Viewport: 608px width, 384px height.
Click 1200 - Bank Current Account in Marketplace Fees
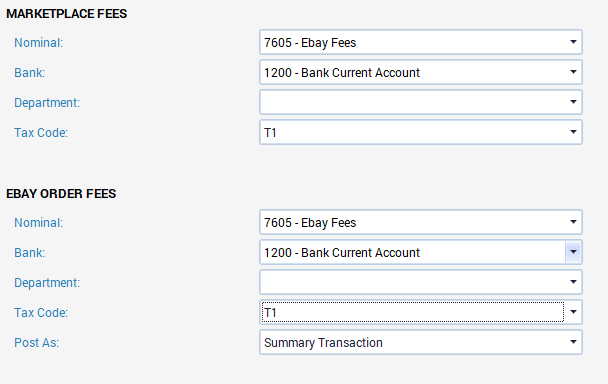click(342, 73)
